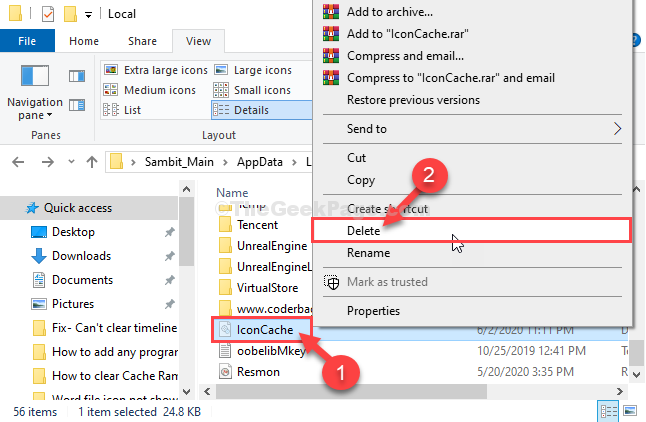This screenshot has width=646, height=422.
Task: Toggle the Details pane icon
Action: (x=77, y=106)
